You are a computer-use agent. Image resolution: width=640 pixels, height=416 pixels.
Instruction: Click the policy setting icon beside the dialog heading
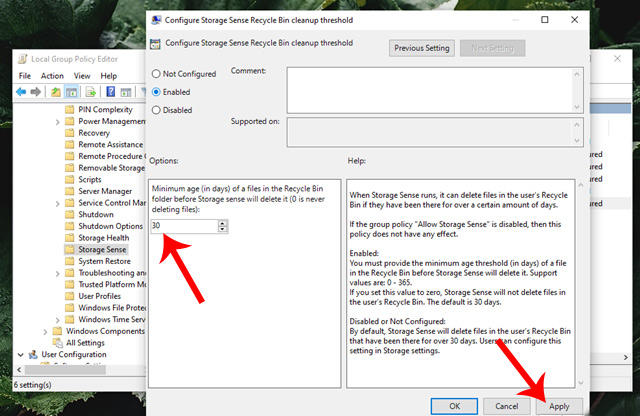[155, 44]
